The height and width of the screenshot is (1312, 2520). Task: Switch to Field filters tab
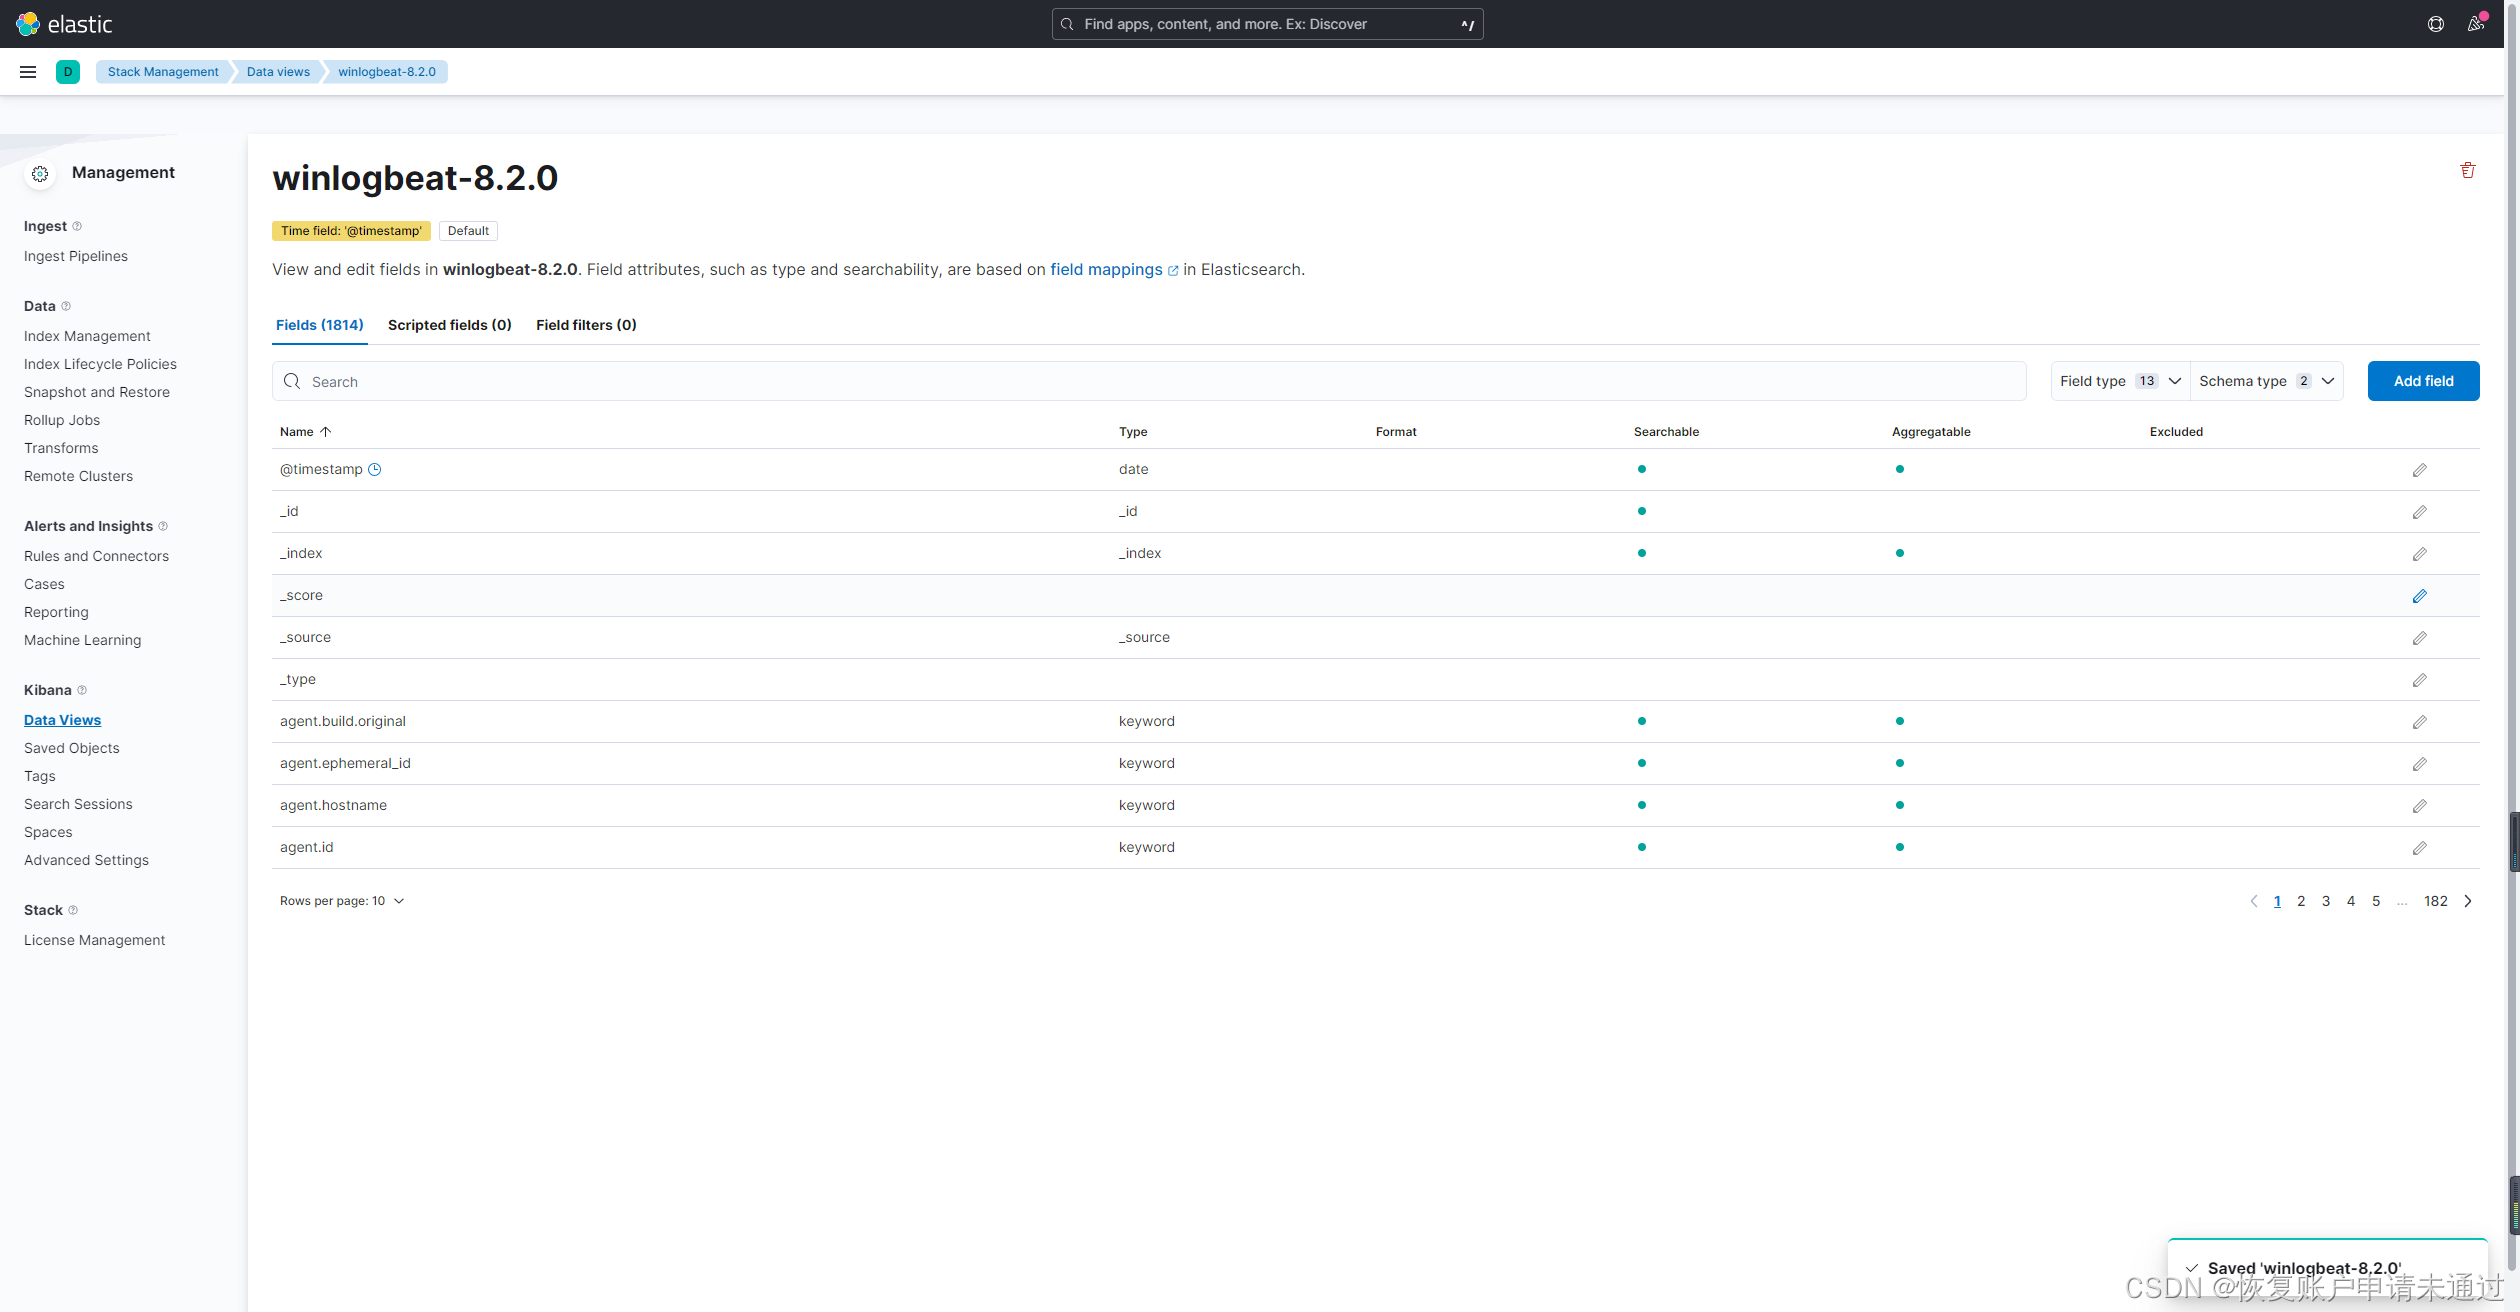[x=586, y=325]
